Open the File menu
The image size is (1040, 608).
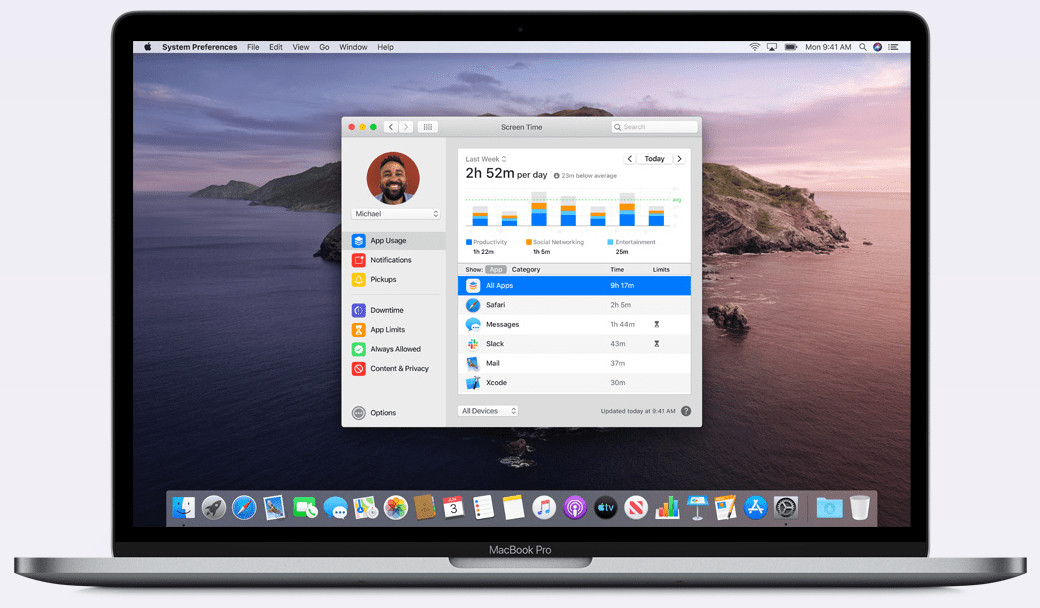[x=253, y=47]
